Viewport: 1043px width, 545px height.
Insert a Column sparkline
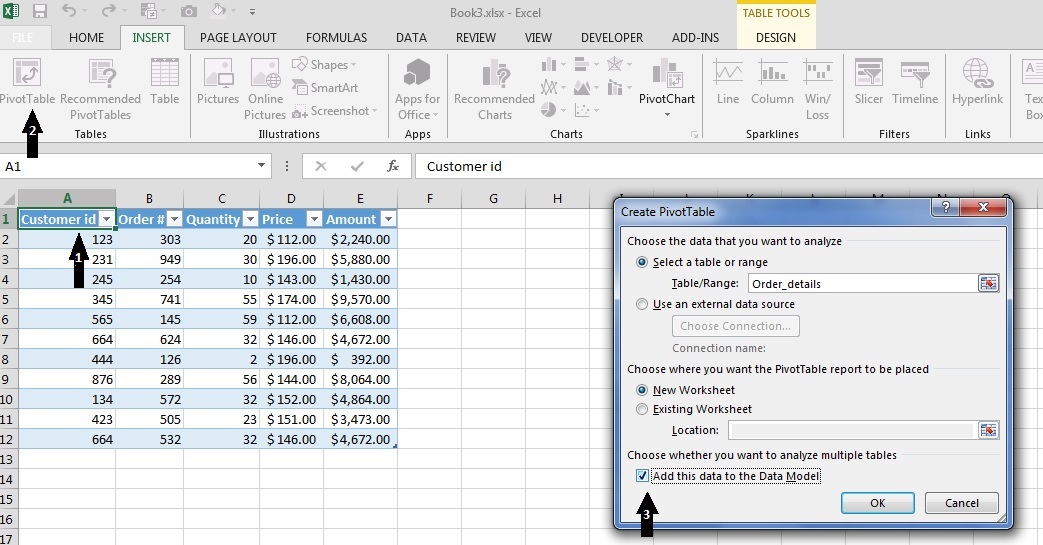tap(772, 82)
